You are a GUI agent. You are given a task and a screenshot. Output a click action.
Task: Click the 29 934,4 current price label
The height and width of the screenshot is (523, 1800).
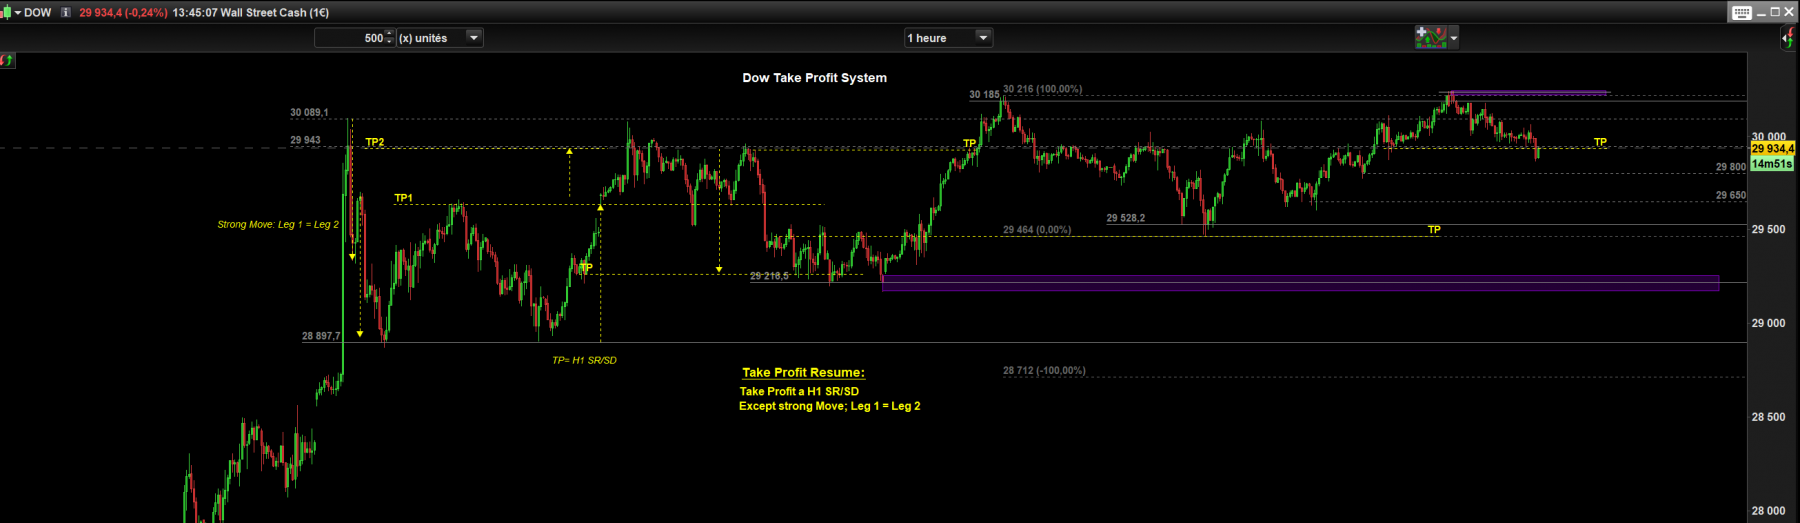1772,148
